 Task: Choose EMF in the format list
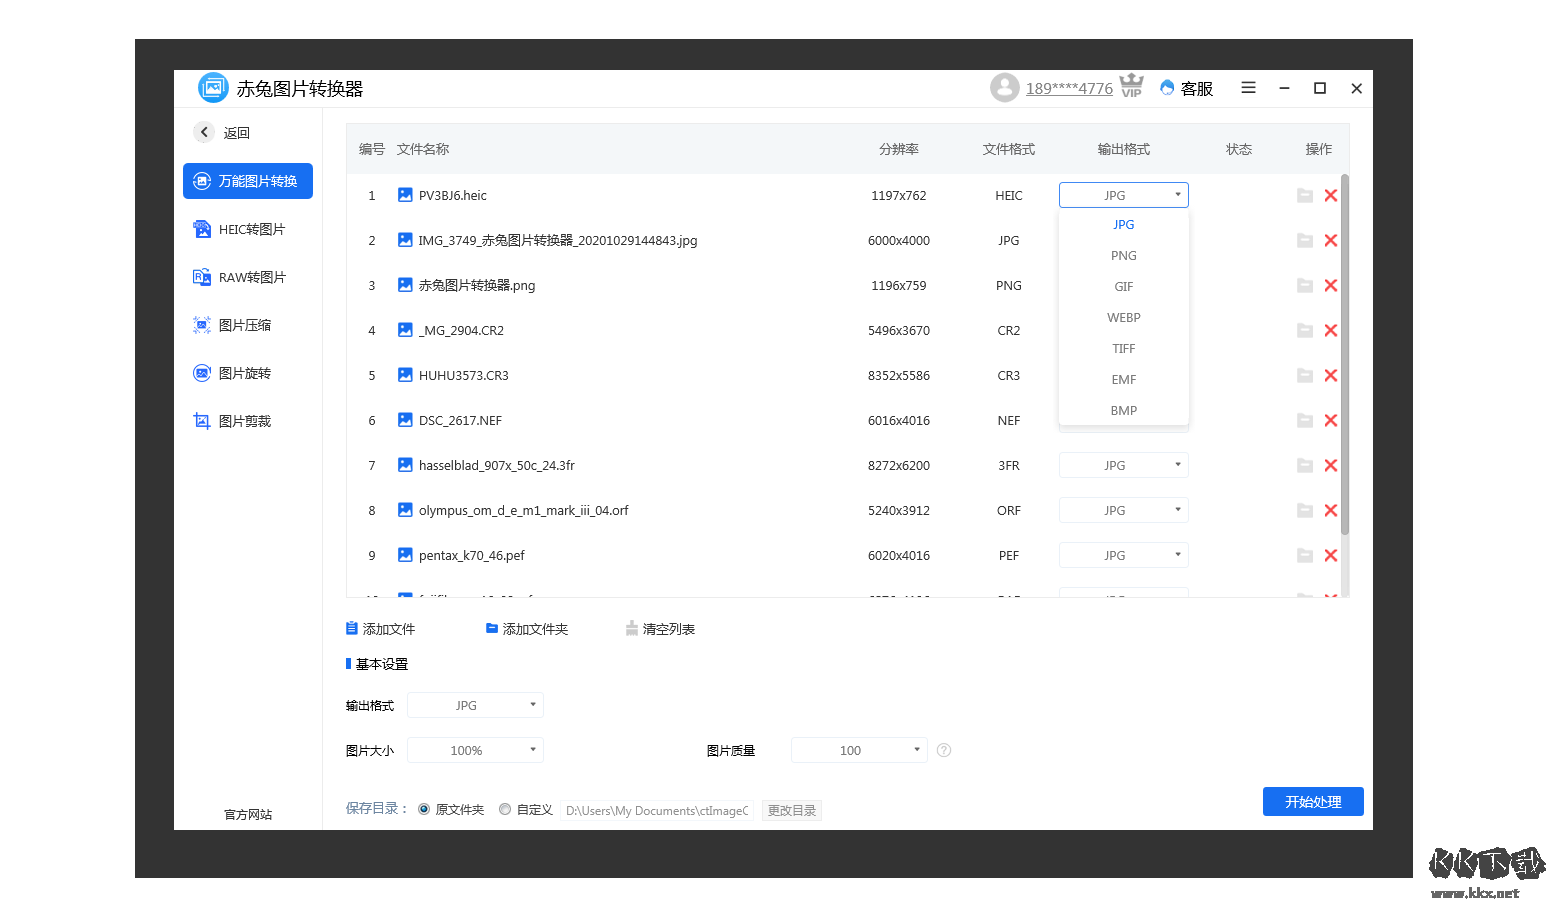coord(1124,380)
